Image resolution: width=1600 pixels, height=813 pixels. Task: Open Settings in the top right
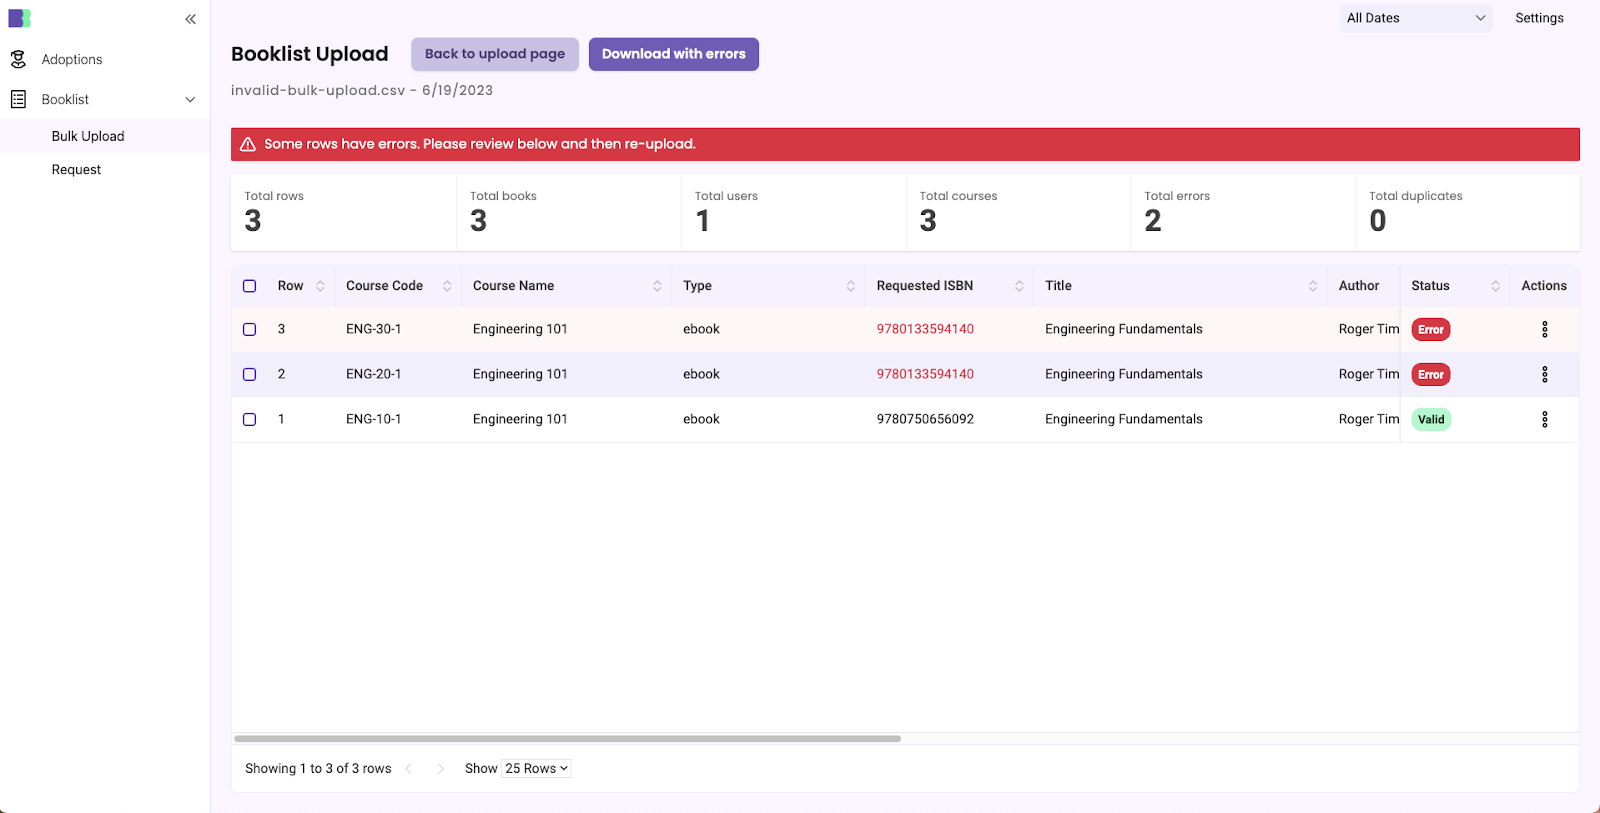[1538, 18]
